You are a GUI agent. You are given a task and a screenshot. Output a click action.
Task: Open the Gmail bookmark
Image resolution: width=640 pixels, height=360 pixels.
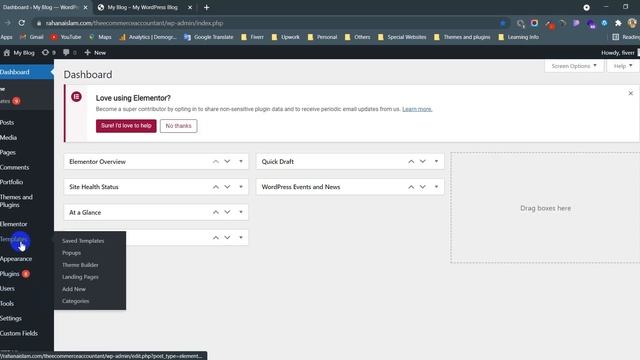[32, 37]
